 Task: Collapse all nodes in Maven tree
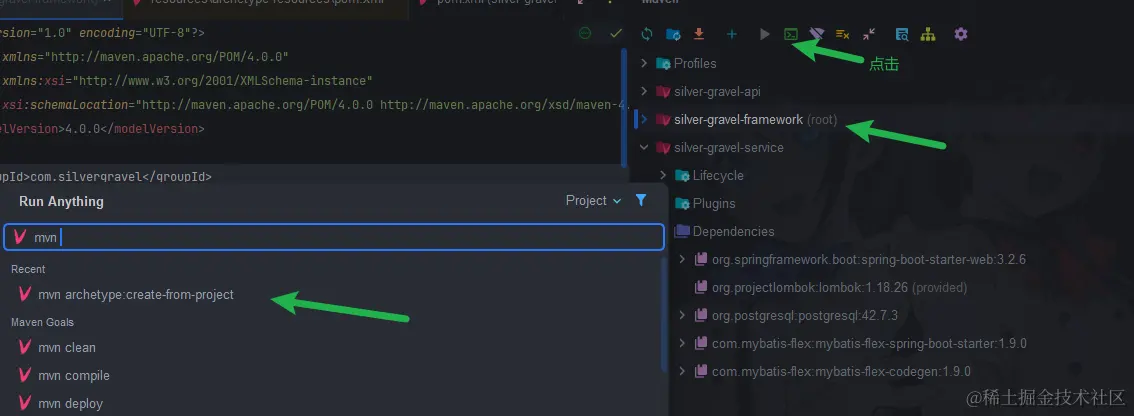click(869, 34)
